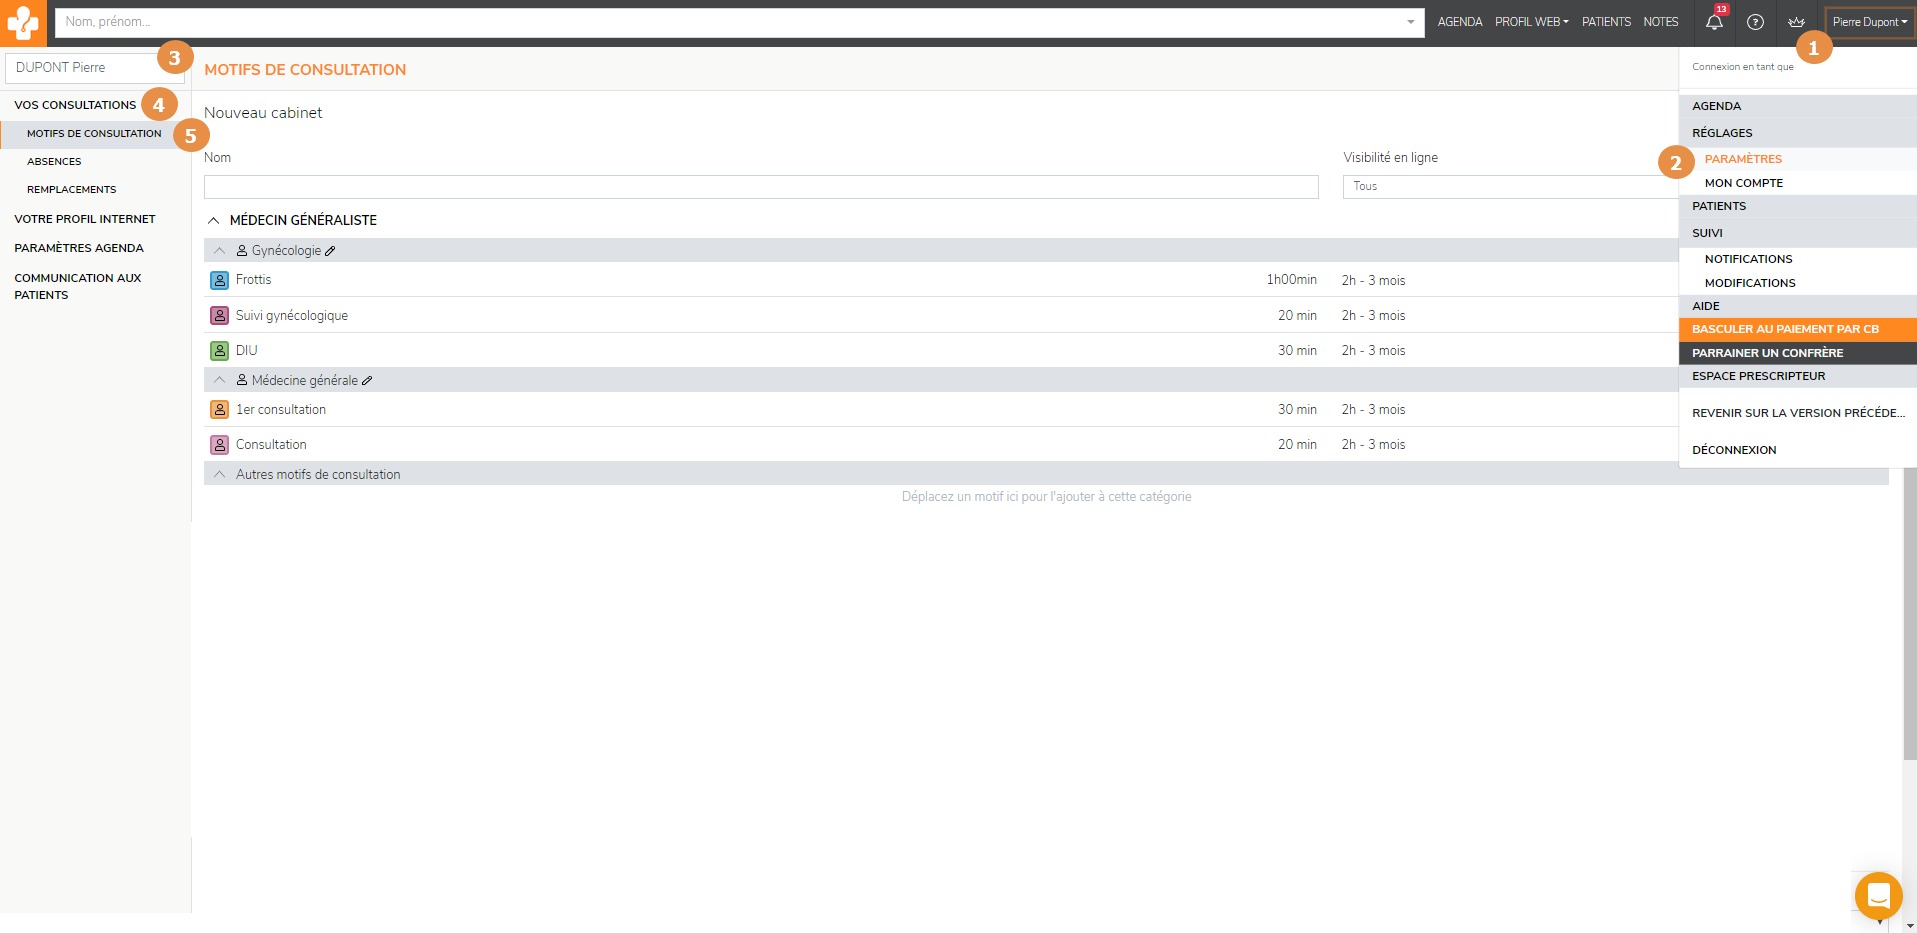The width and height of the screenshot is (1917, 933).
Task: Select Paramètres in the user menu
Action: point(1743,159)
